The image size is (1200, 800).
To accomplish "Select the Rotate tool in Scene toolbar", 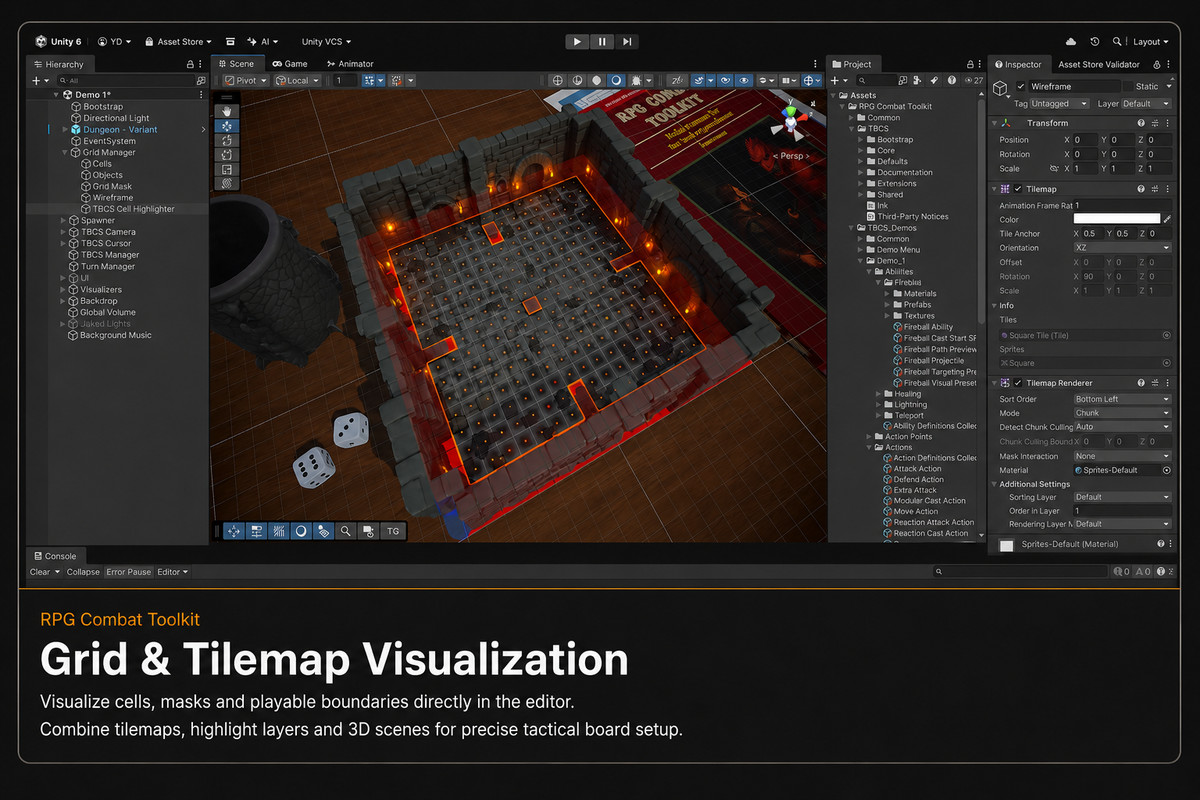I will 227,140.
